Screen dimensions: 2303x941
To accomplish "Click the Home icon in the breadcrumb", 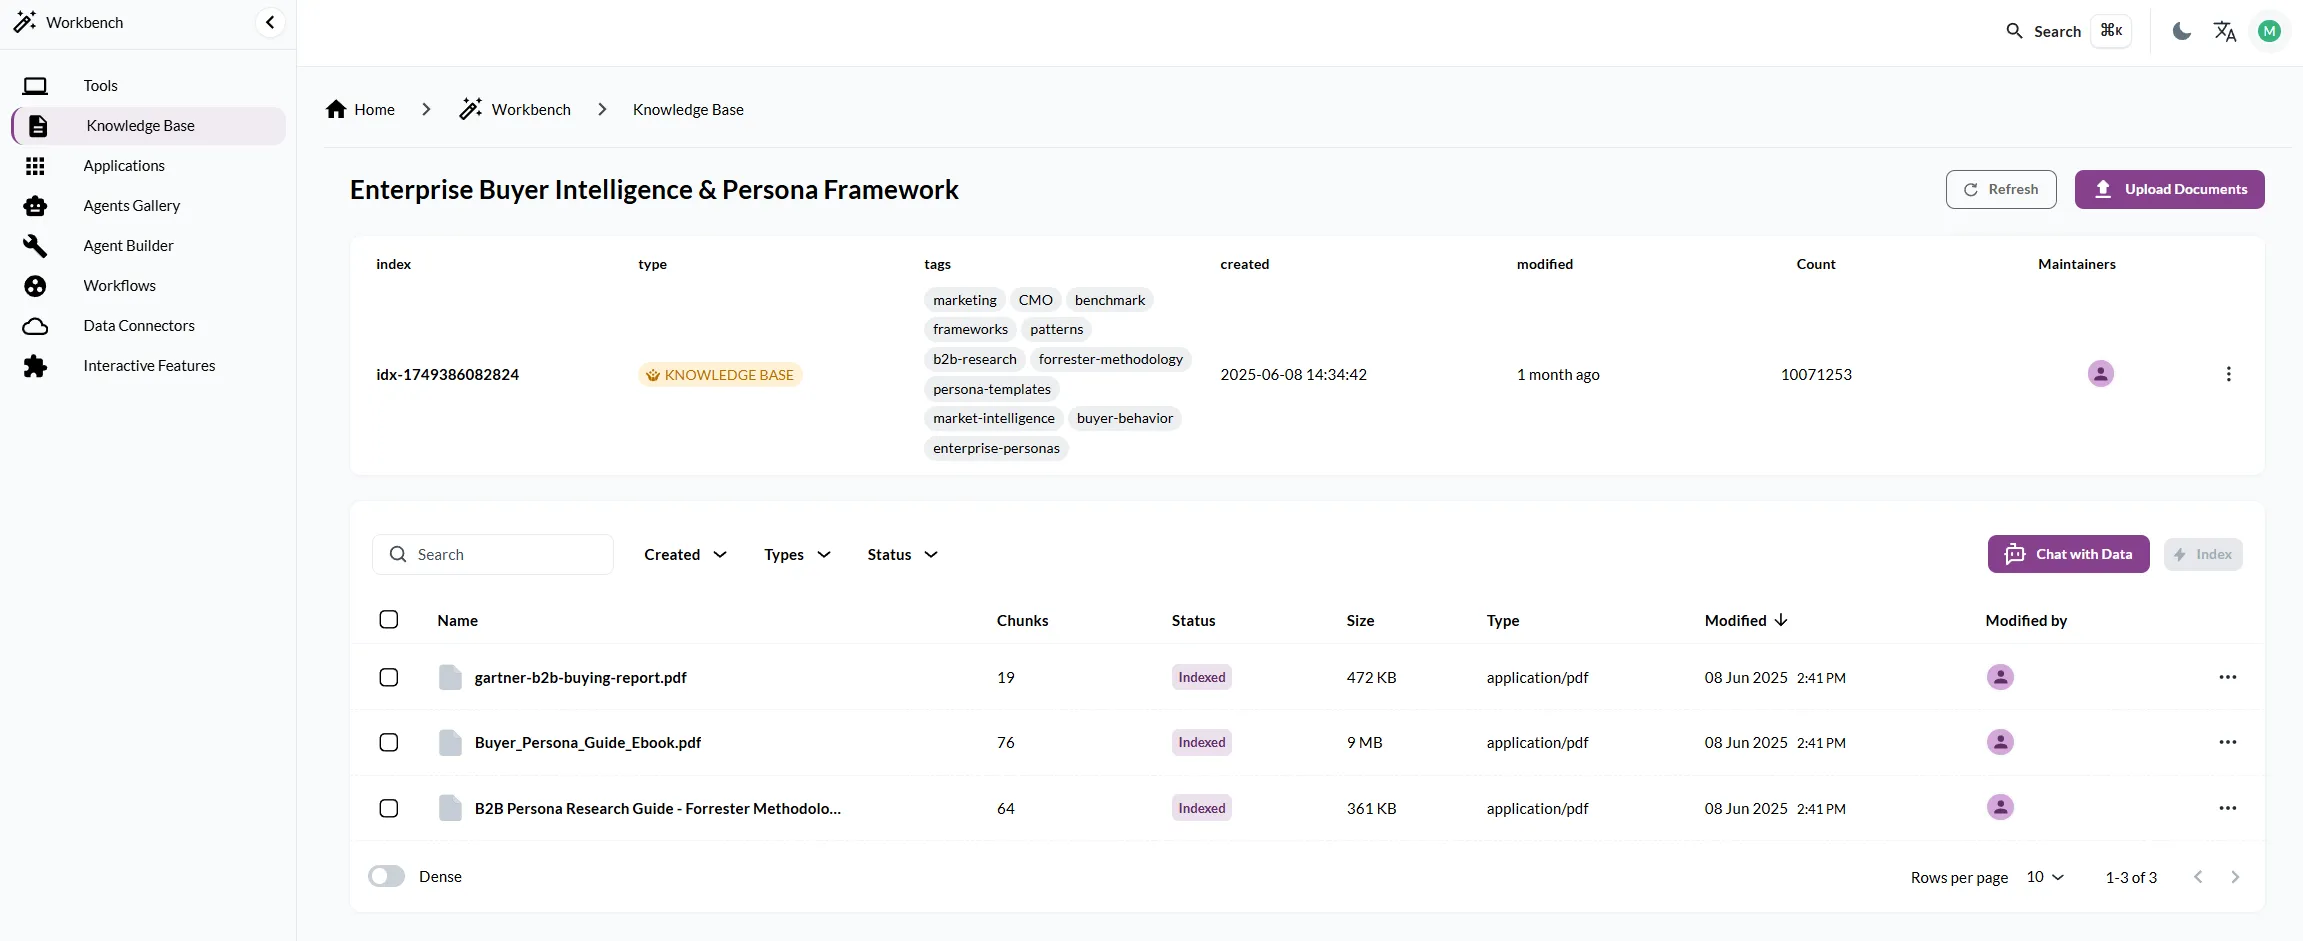I will [336, 109].
